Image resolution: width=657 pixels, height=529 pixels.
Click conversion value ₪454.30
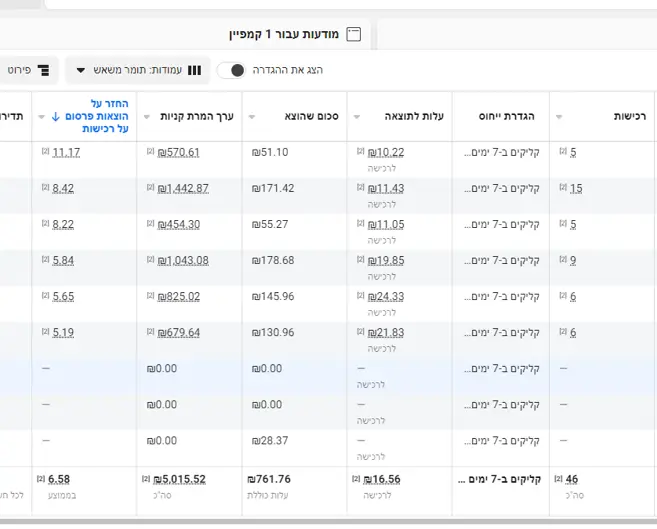(178, 225)
